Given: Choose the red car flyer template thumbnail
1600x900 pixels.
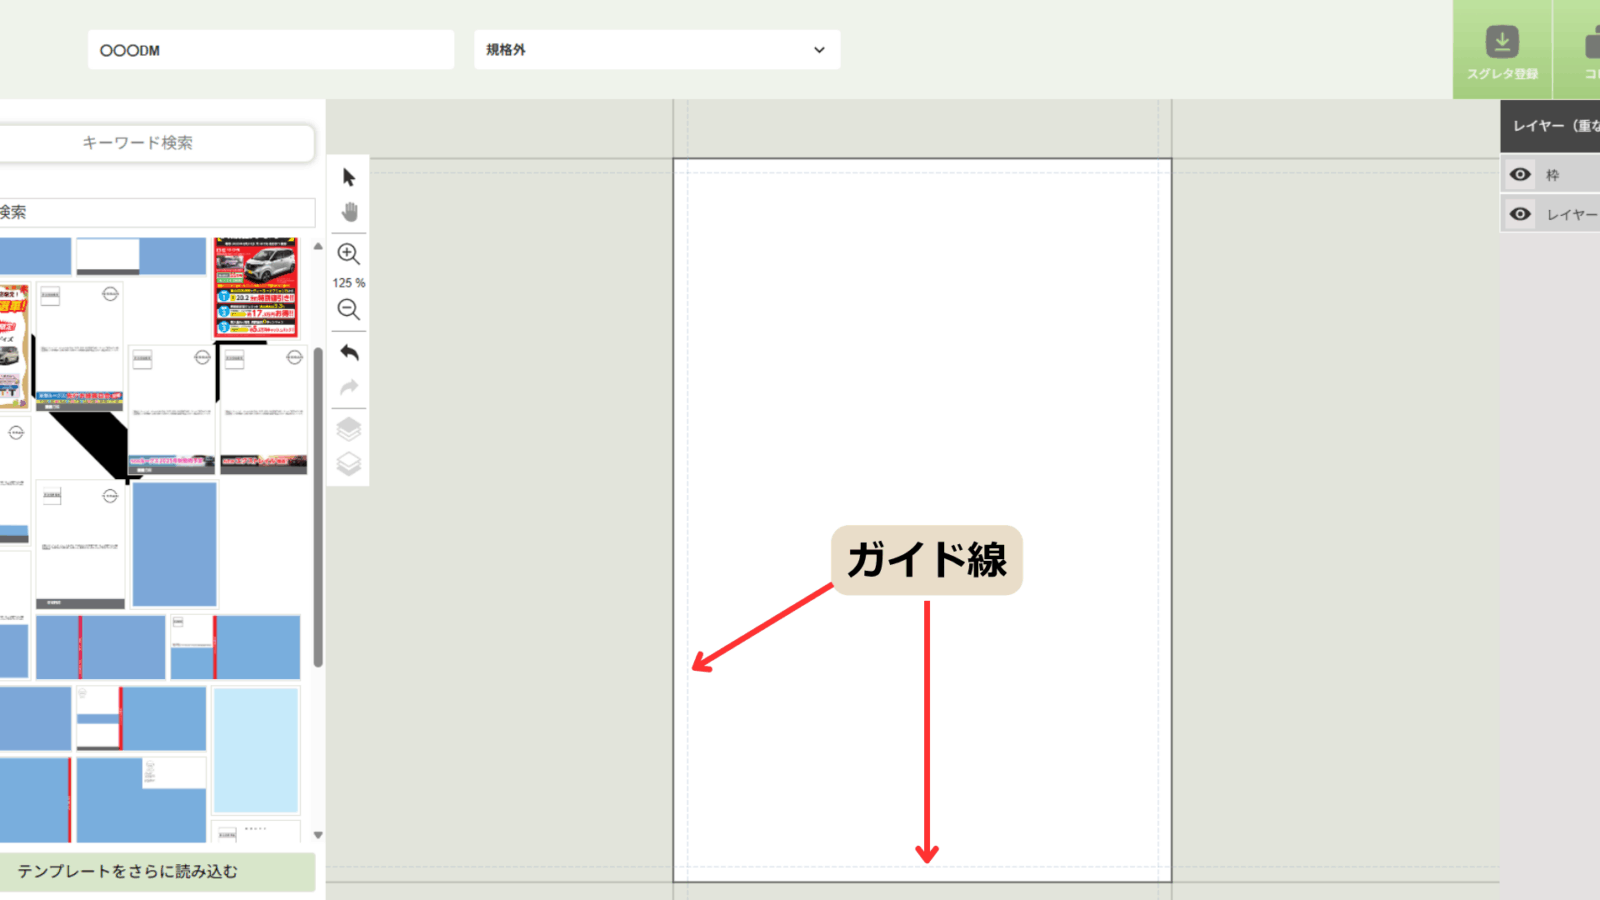Looking at the screenshot, I should coord(256,287).
